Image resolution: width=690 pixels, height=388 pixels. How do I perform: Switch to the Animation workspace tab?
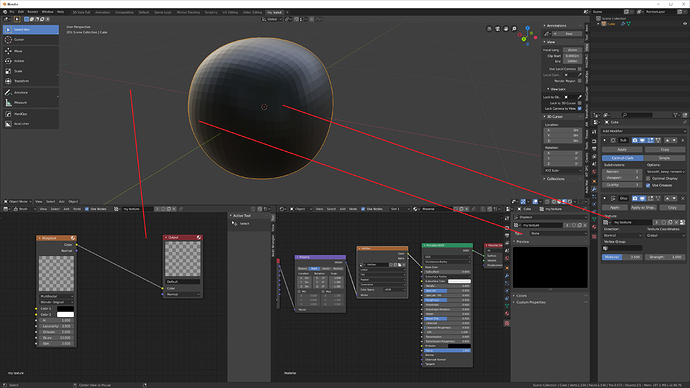[x=103, y=12]
